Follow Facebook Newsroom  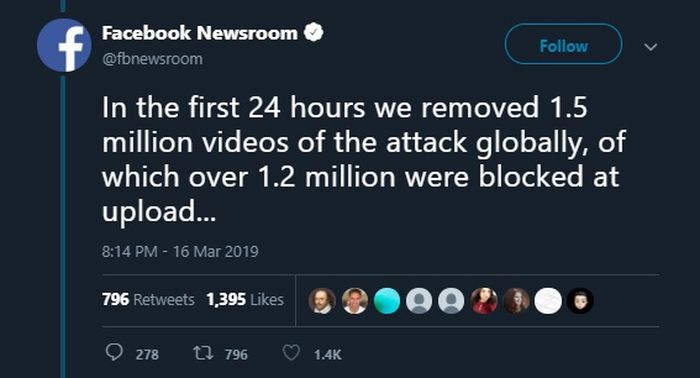coord(563,44)
